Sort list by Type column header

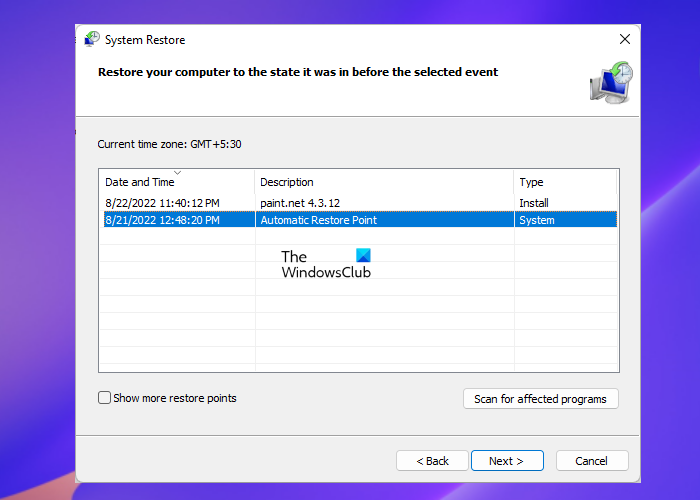531,182
